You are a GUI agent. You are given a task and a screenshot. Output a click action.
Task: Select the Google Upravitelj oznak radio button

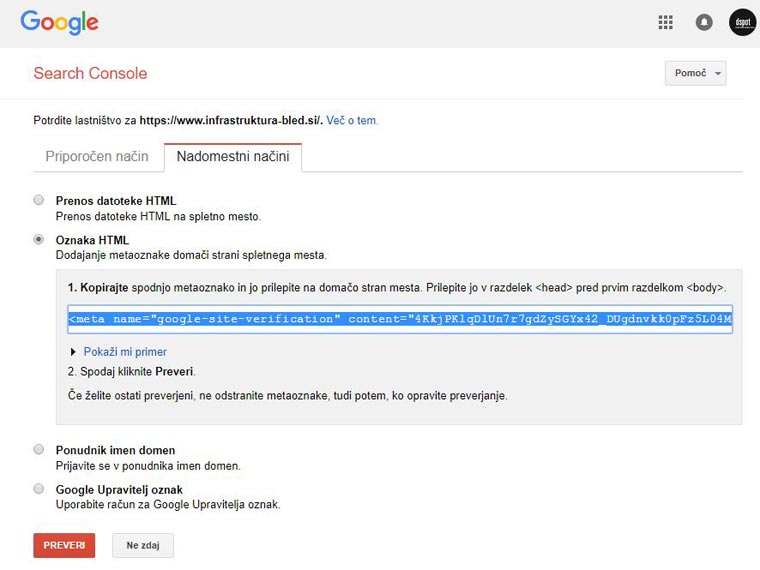(x=38, y=489)
